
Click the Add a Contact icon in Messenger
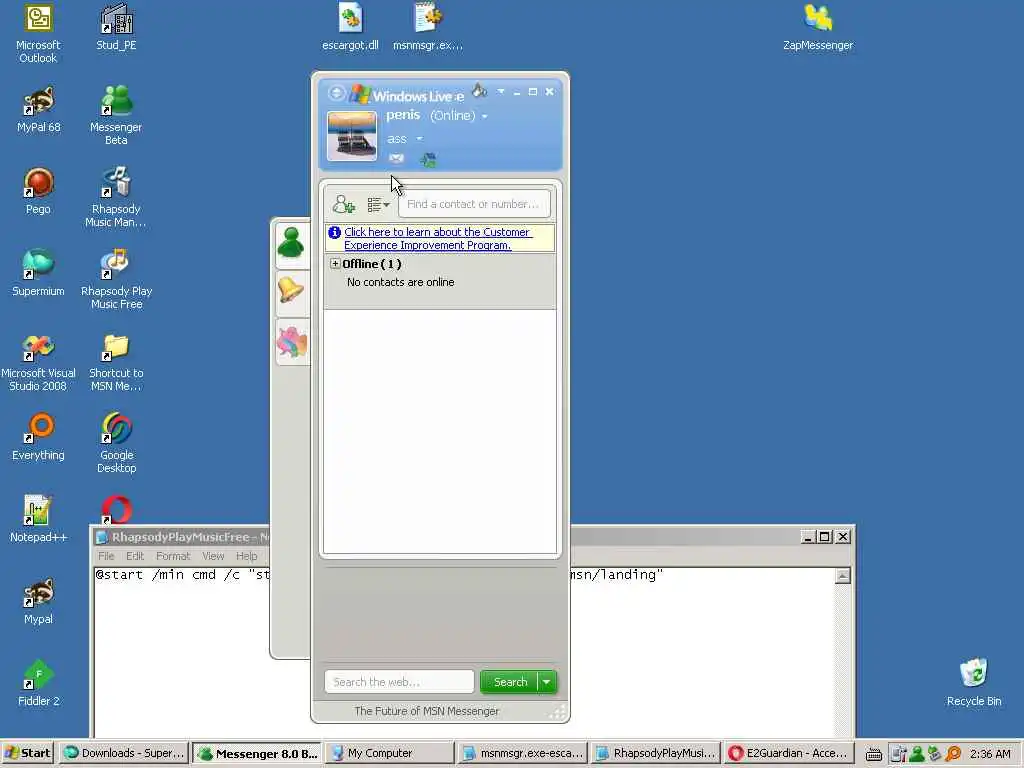click(x=343, y=204)
